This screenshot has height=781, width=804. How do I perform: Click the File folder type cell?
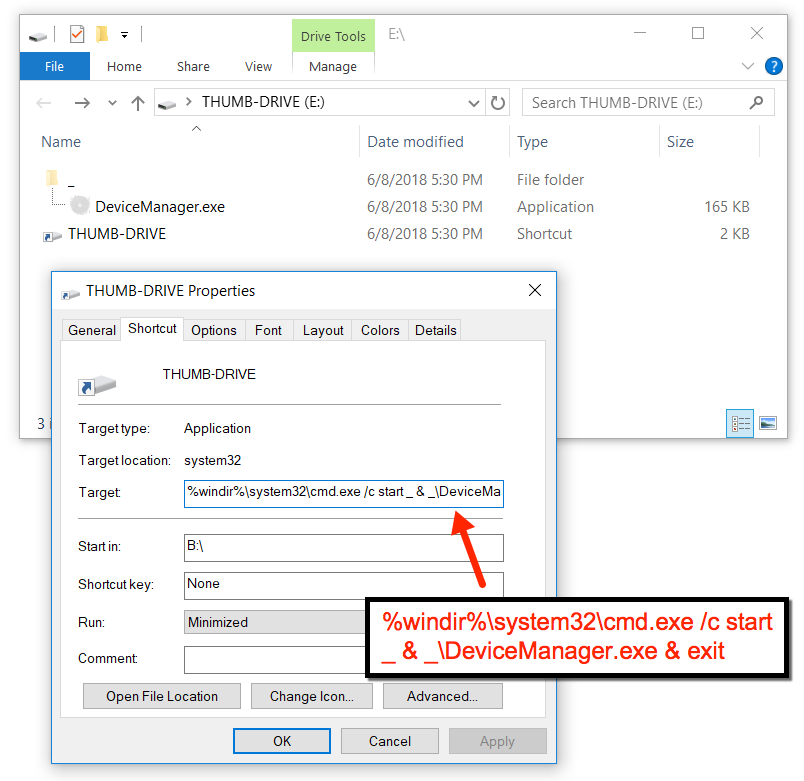tap(550, 180)
